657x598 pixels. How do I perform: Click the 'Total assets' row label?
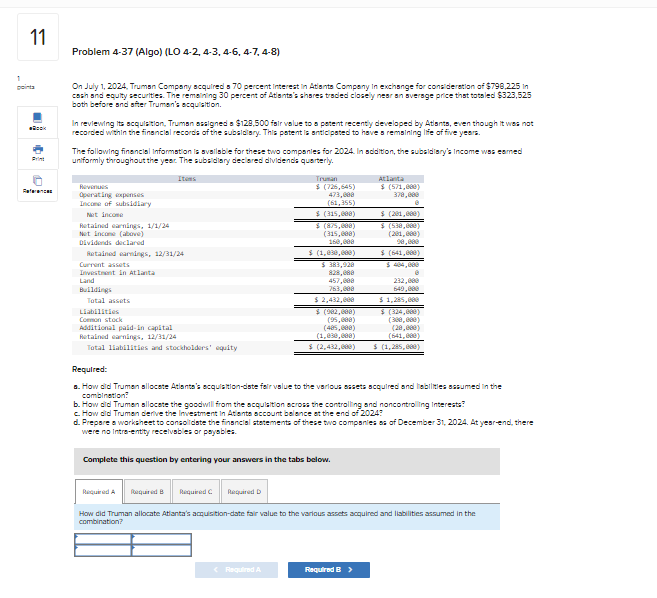108,301
